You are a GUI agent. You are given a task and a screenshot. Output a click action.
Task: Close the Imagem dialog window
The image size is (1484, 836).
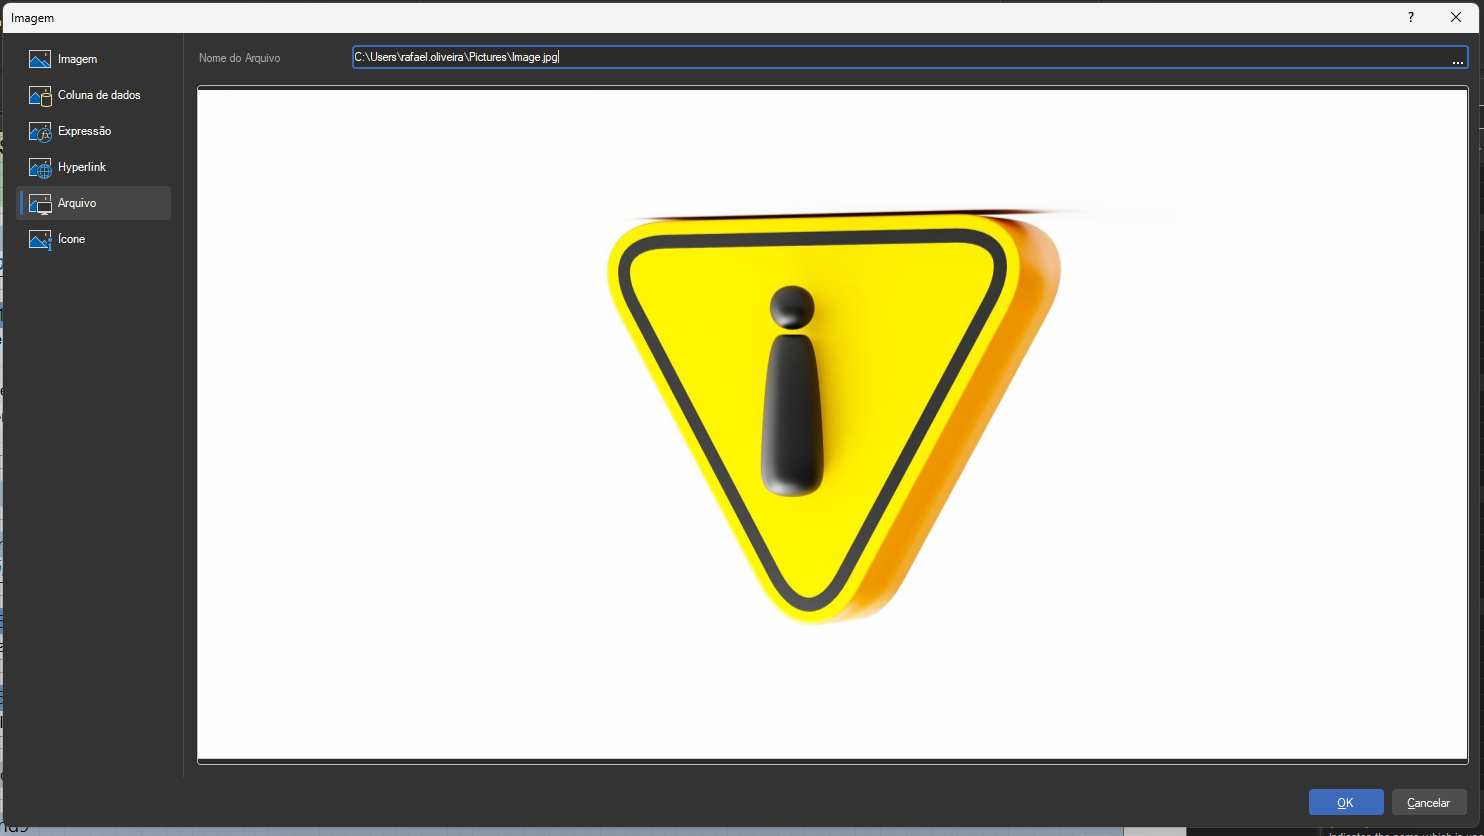coord(1455,17)
